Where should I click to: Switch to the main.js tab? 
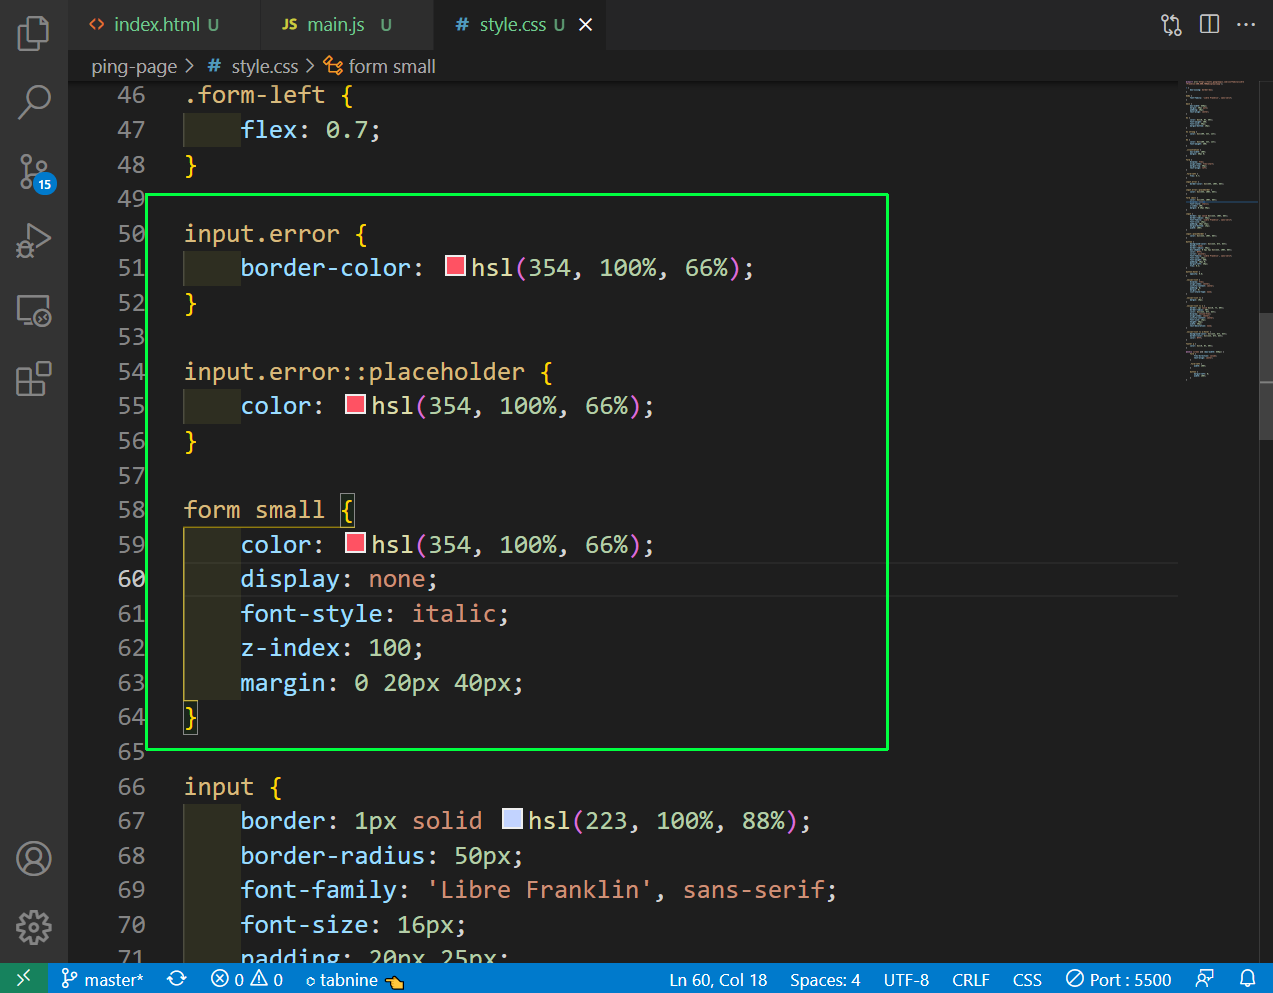point(336,24)
